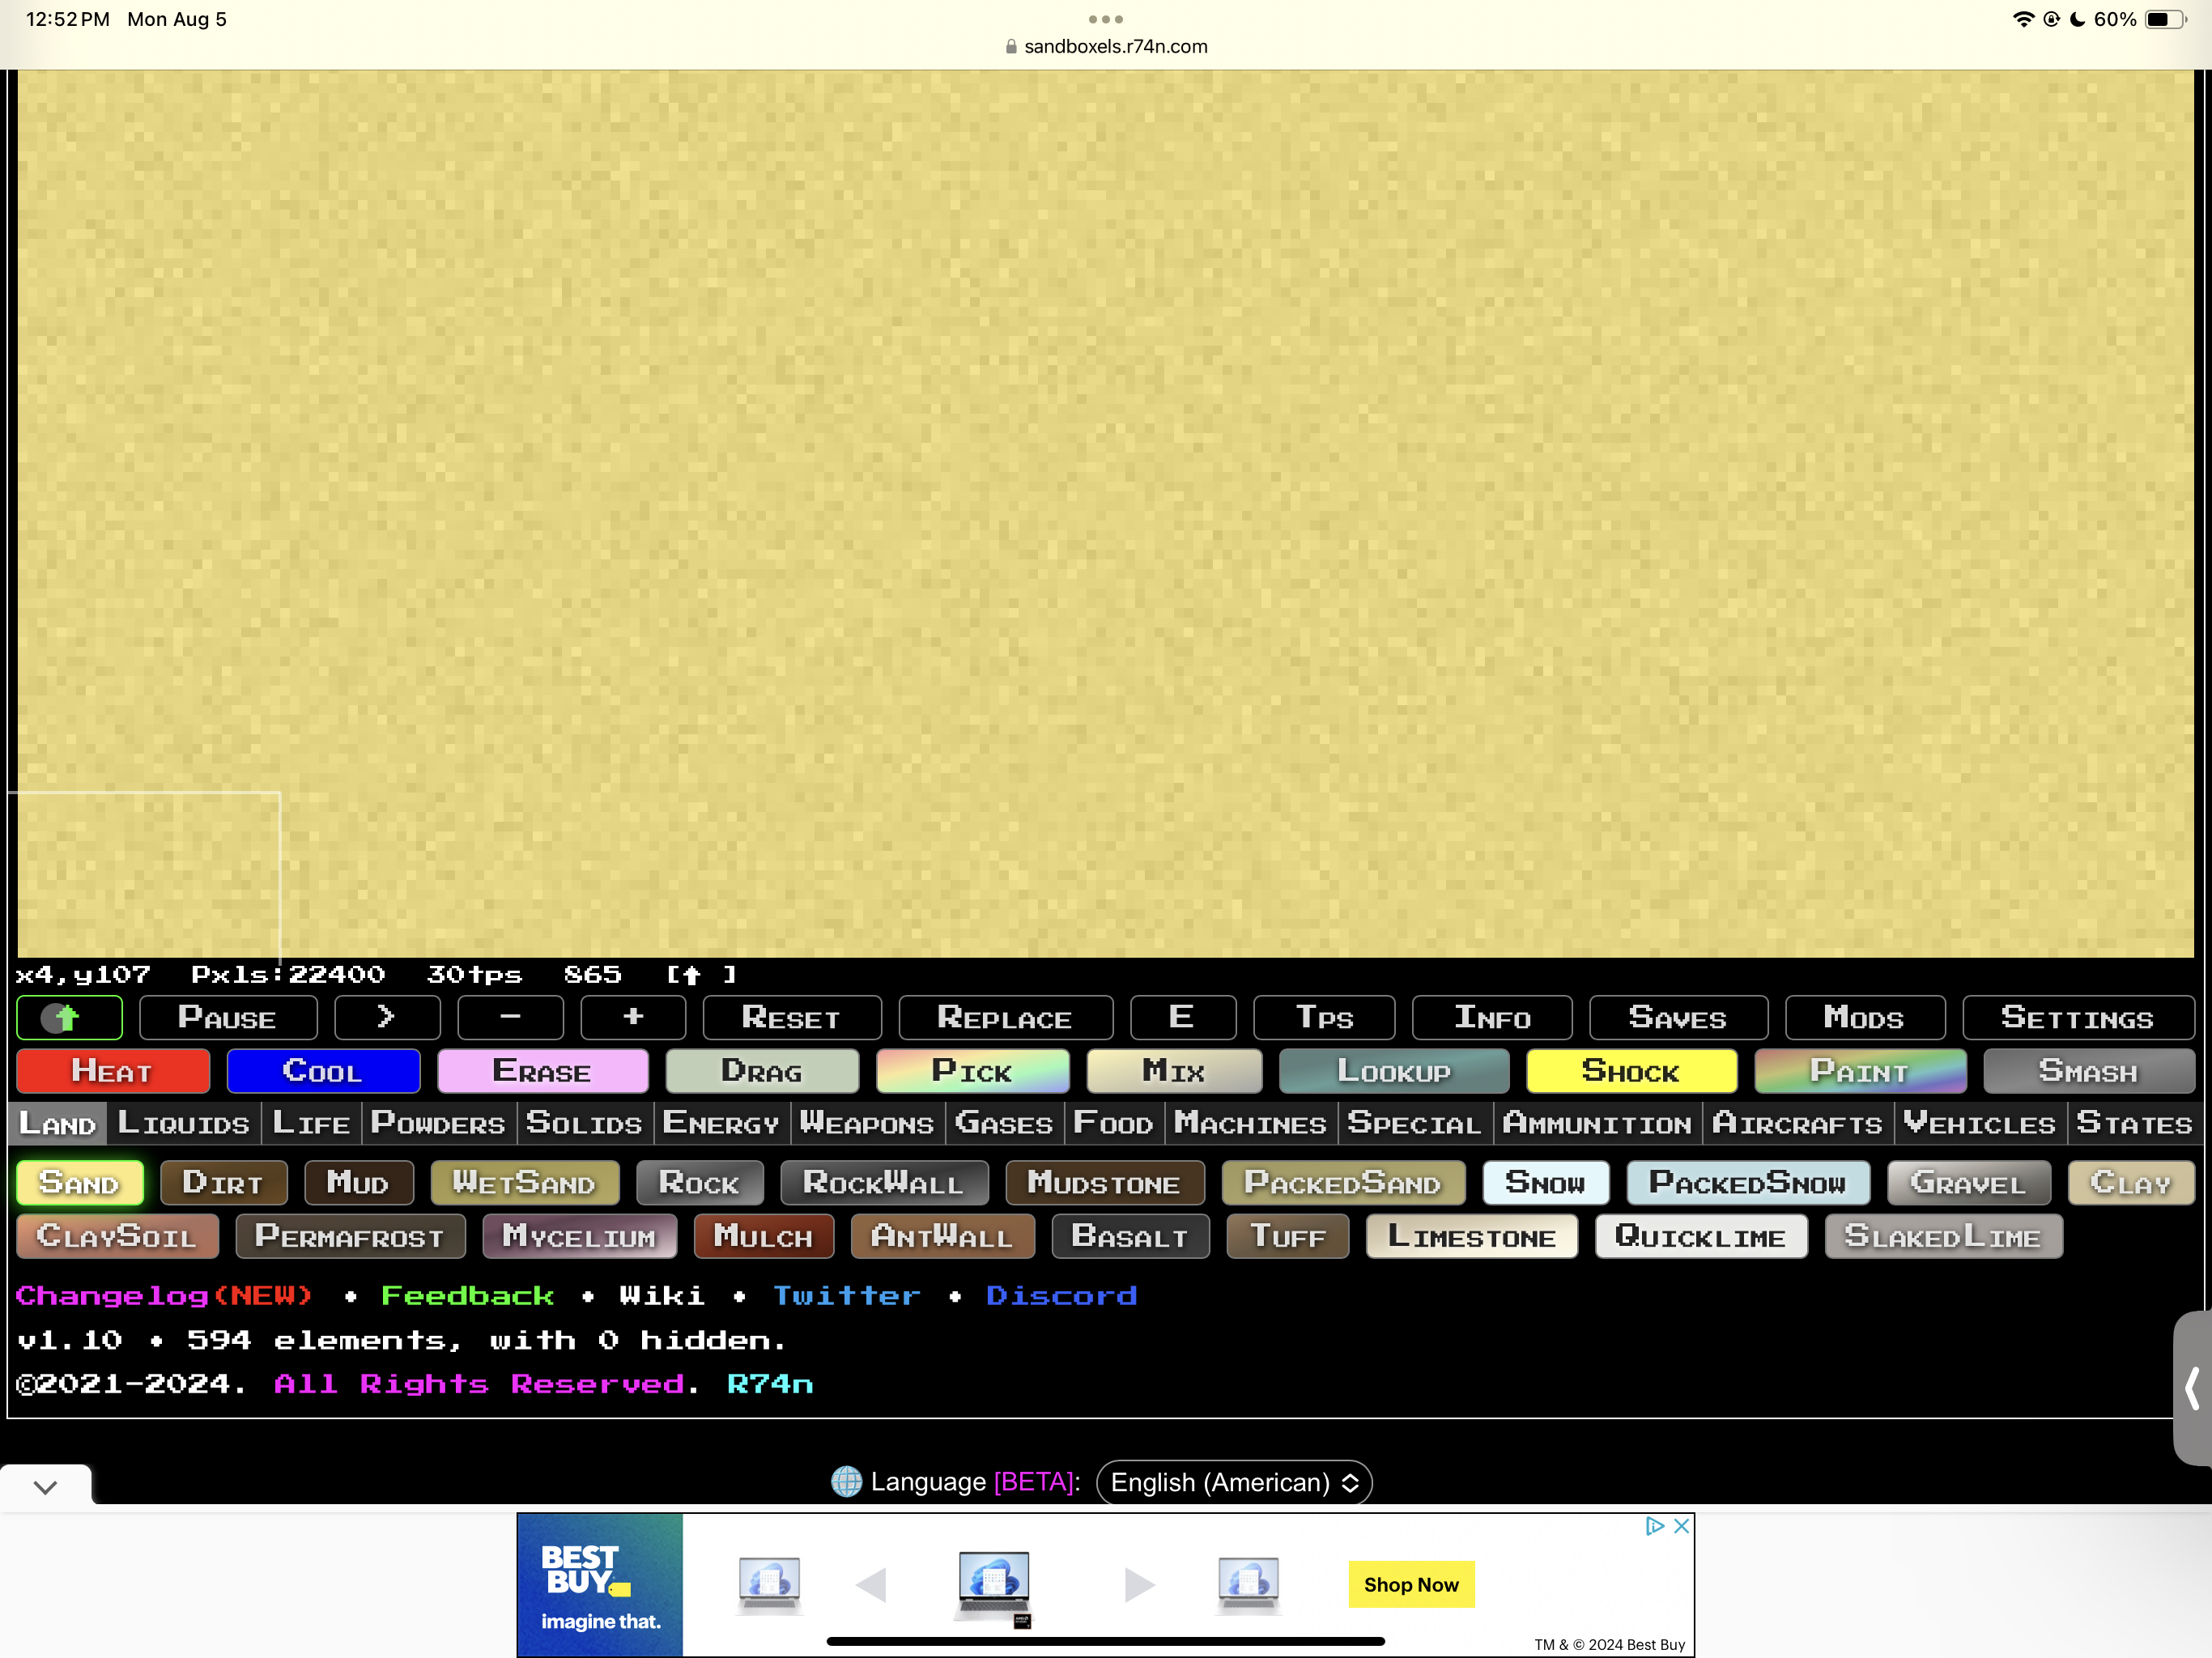The image size is (2212, 1658).
Task: Expand the right-edge side handle
Action: pyautogui.click(x=2192, y=1388)
